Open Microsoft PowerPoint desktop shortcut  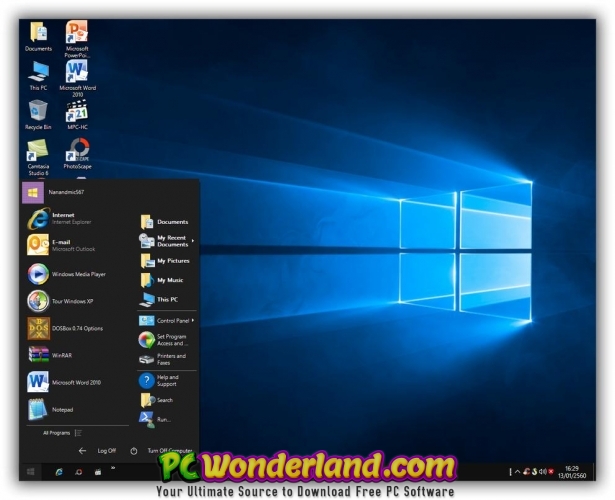point(77,39)
